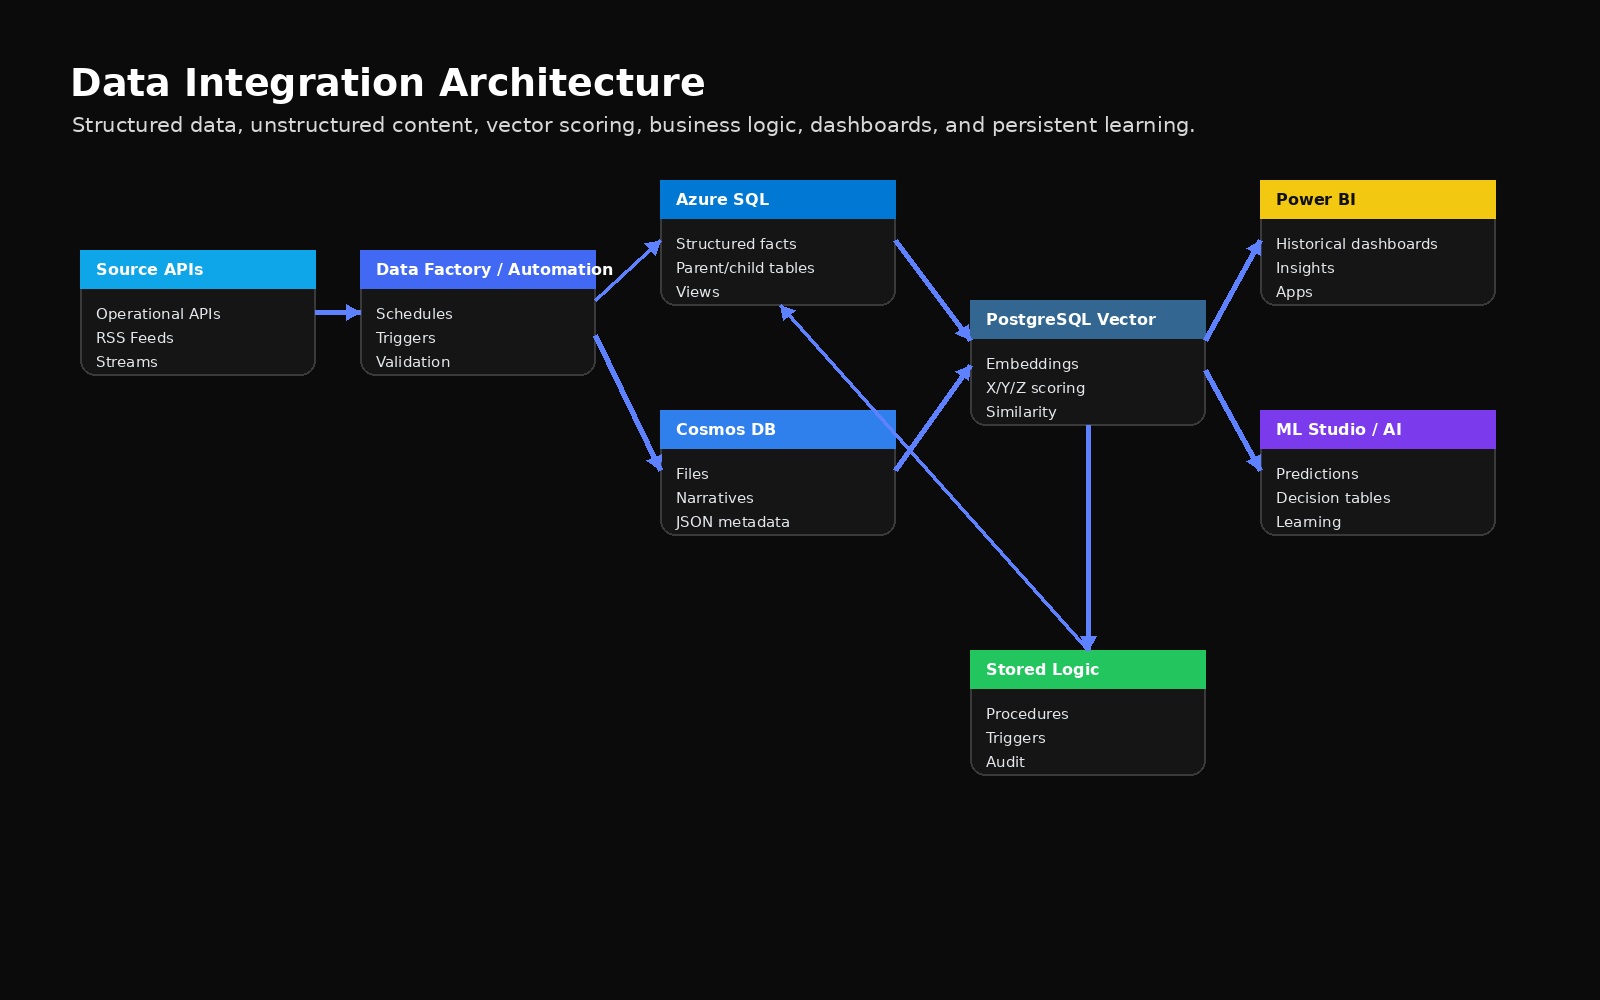Viewport: 1600px width, 1000px height.
Task: Click the Cosmos DB node header
Action: pyautogui.click(x=778, y=429)
